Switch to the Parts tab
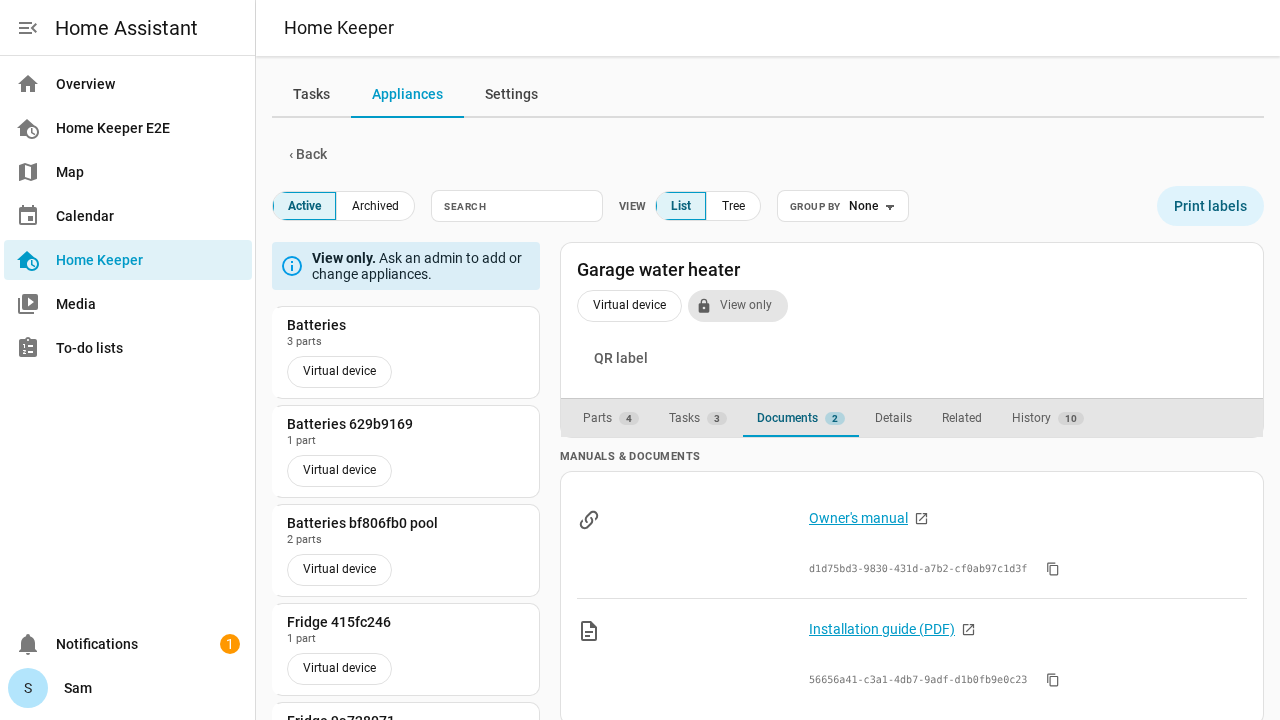 point(610,418)
